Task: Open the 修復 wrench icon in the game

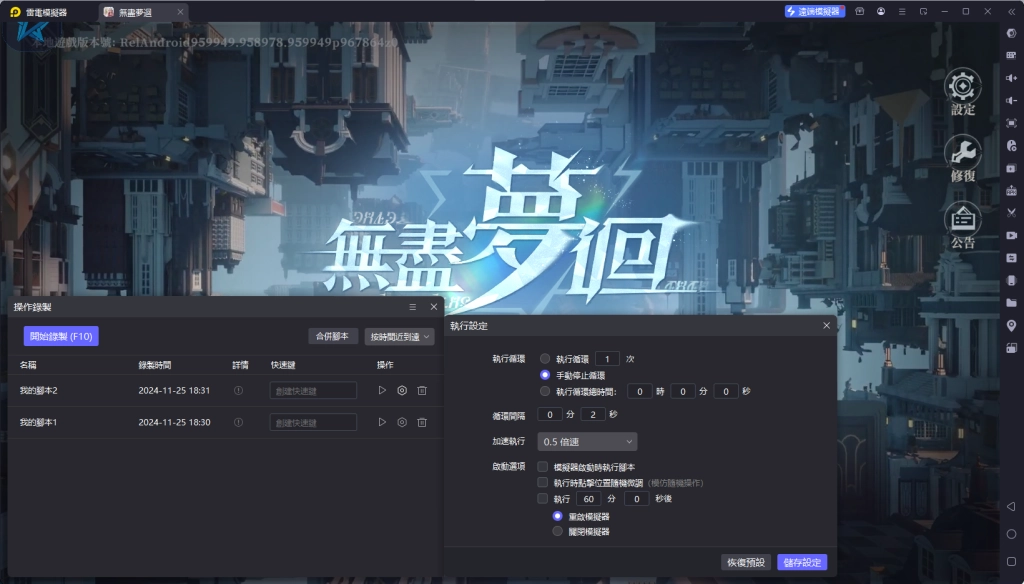Action: point(963,159)
